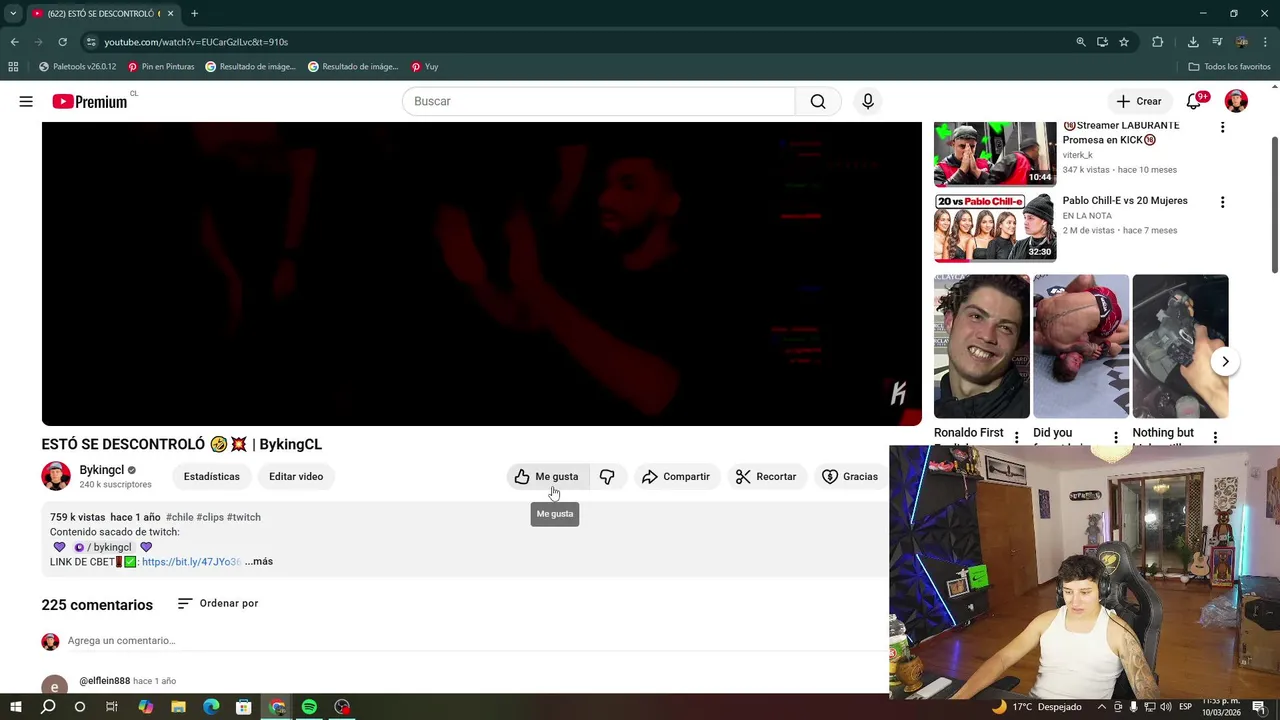Open Chrome extensions puzzle icon

pos(1158,42)
